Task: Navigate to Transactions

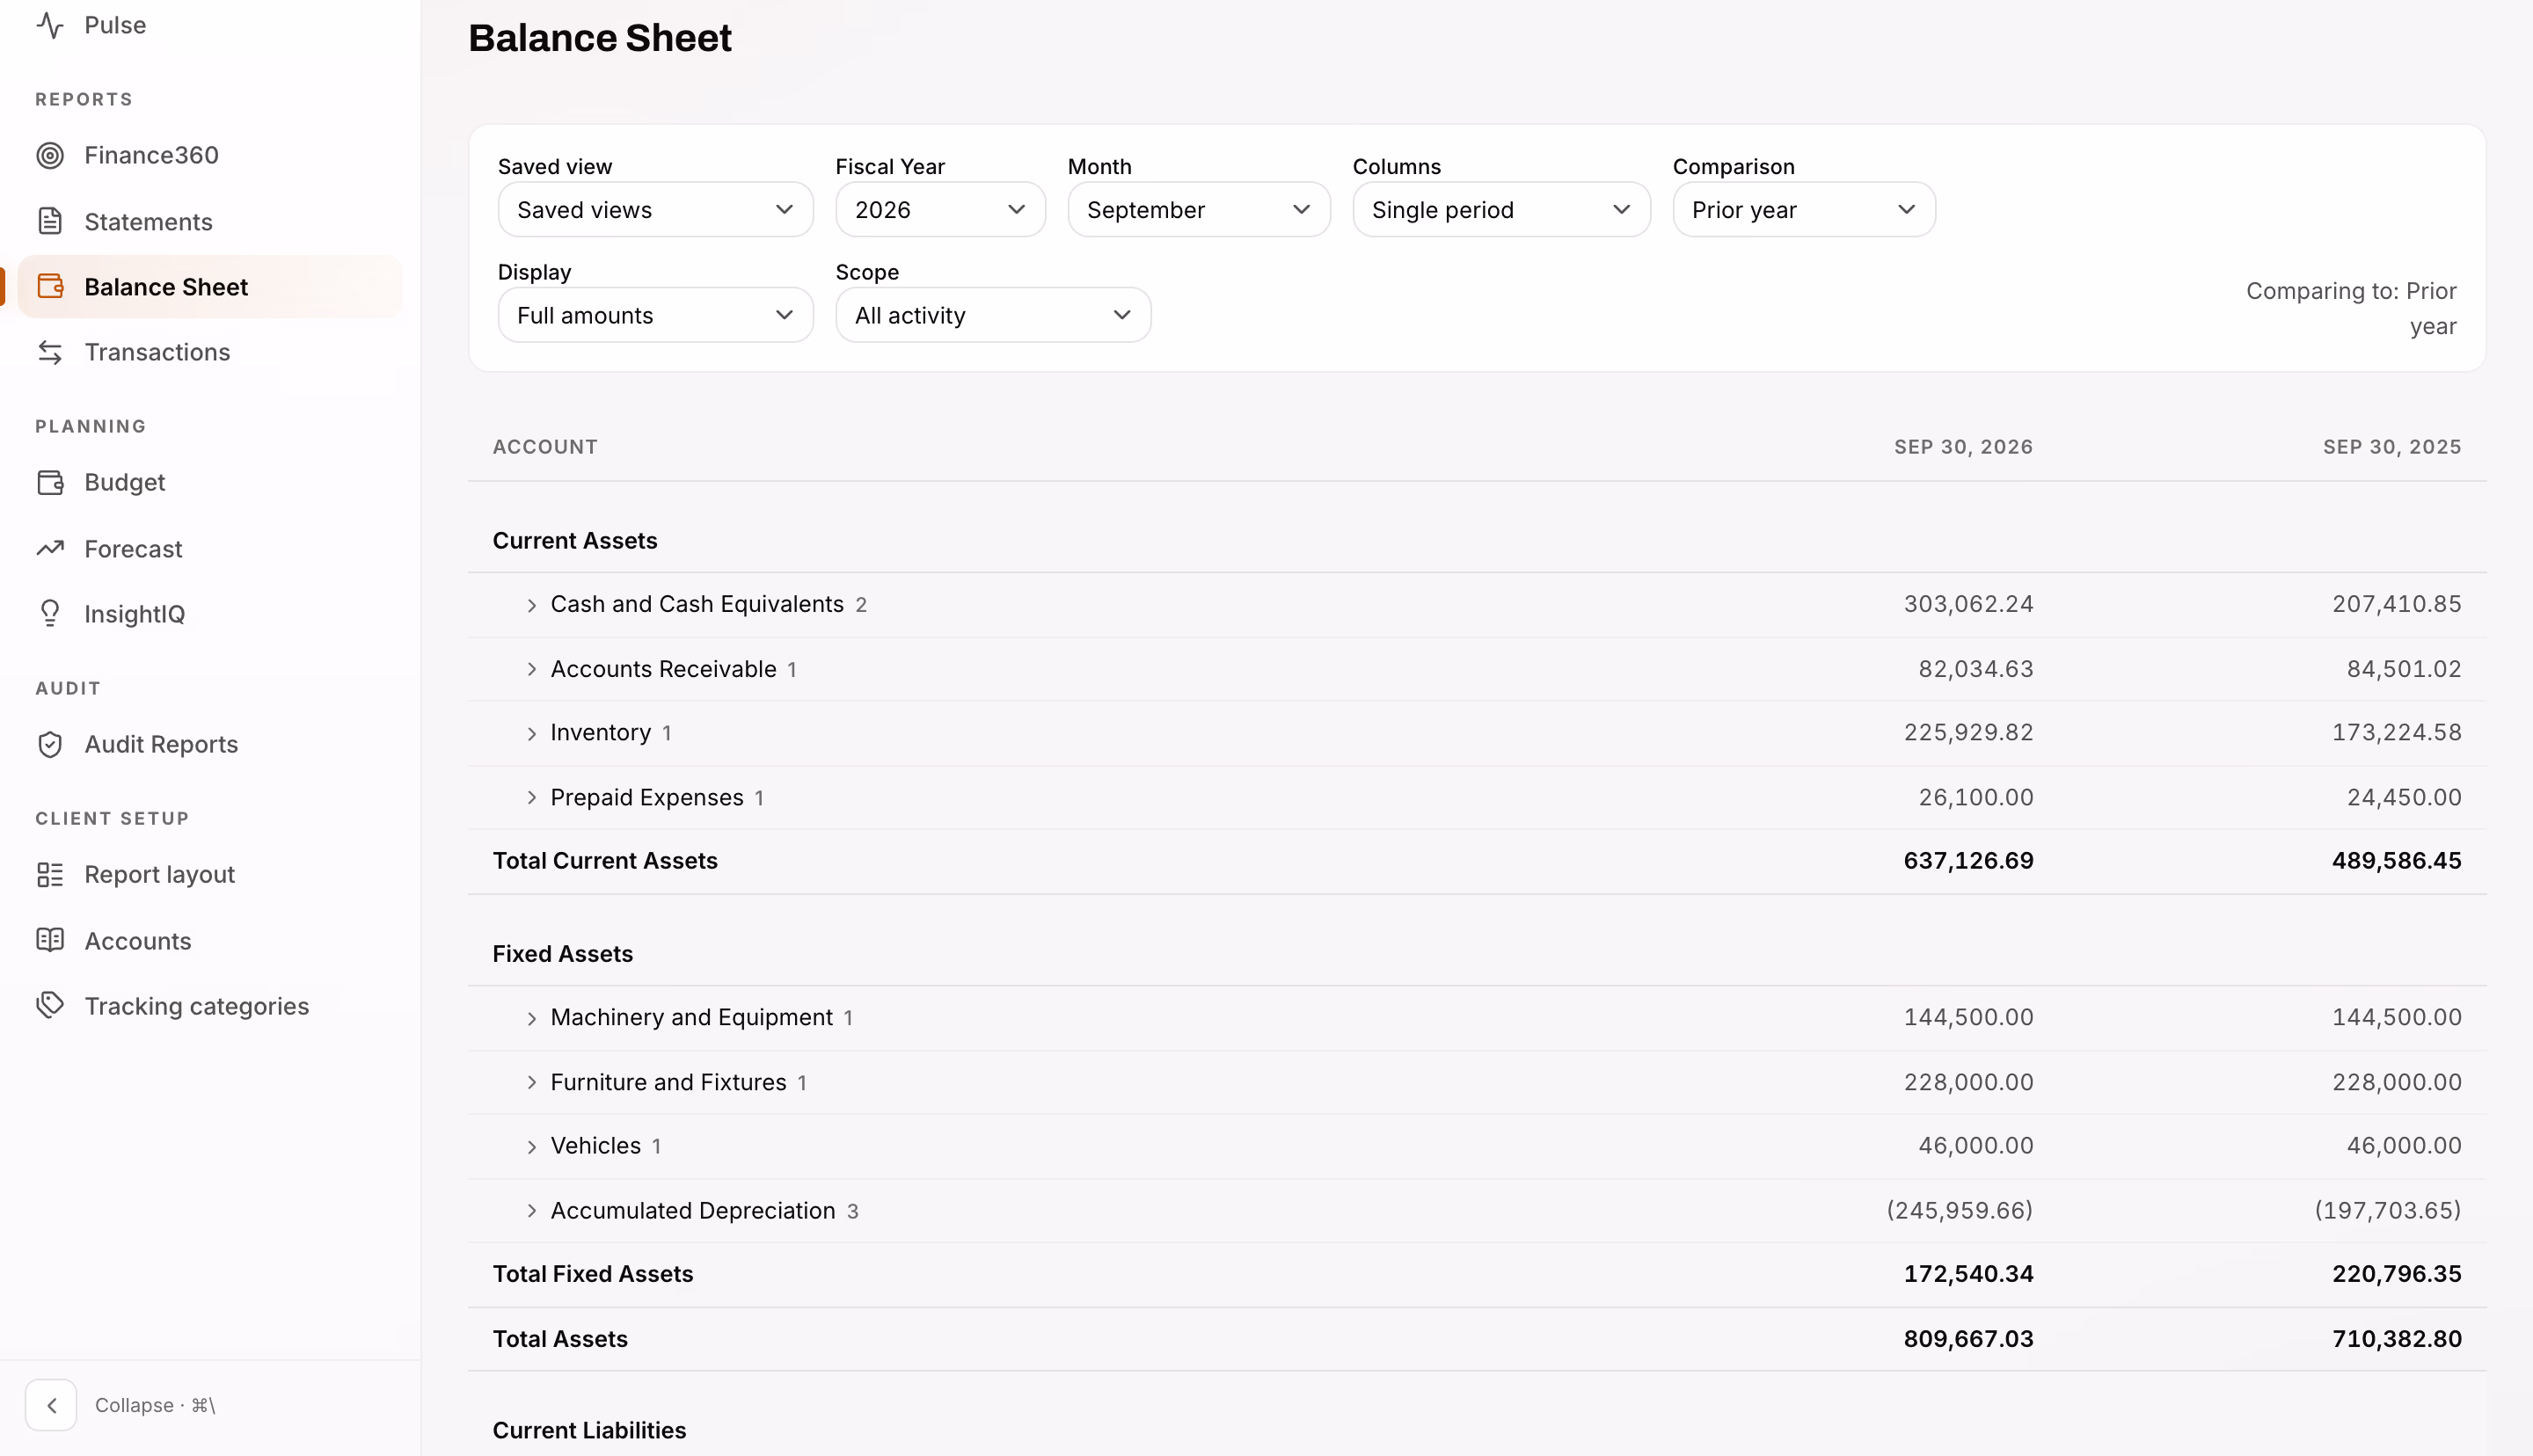Action: pos(210,352)
